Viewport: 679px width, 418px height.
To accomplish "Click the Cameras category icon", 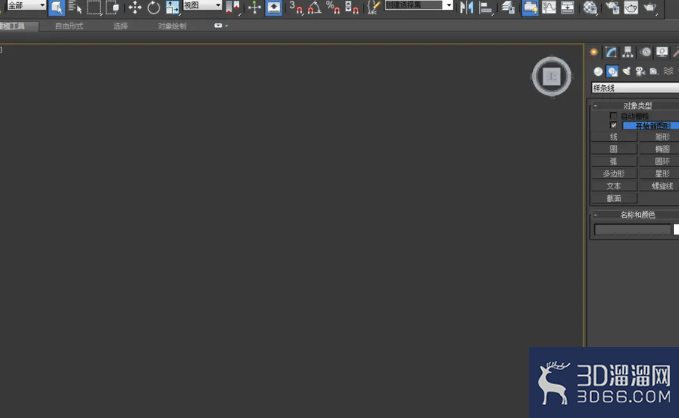I will click(x=640, y=71).
